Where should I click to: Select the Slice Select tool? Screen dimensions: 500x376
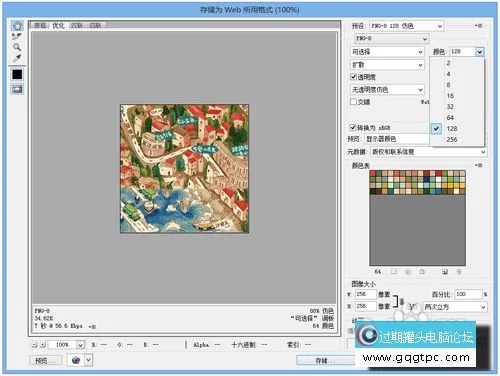(17, 36)
